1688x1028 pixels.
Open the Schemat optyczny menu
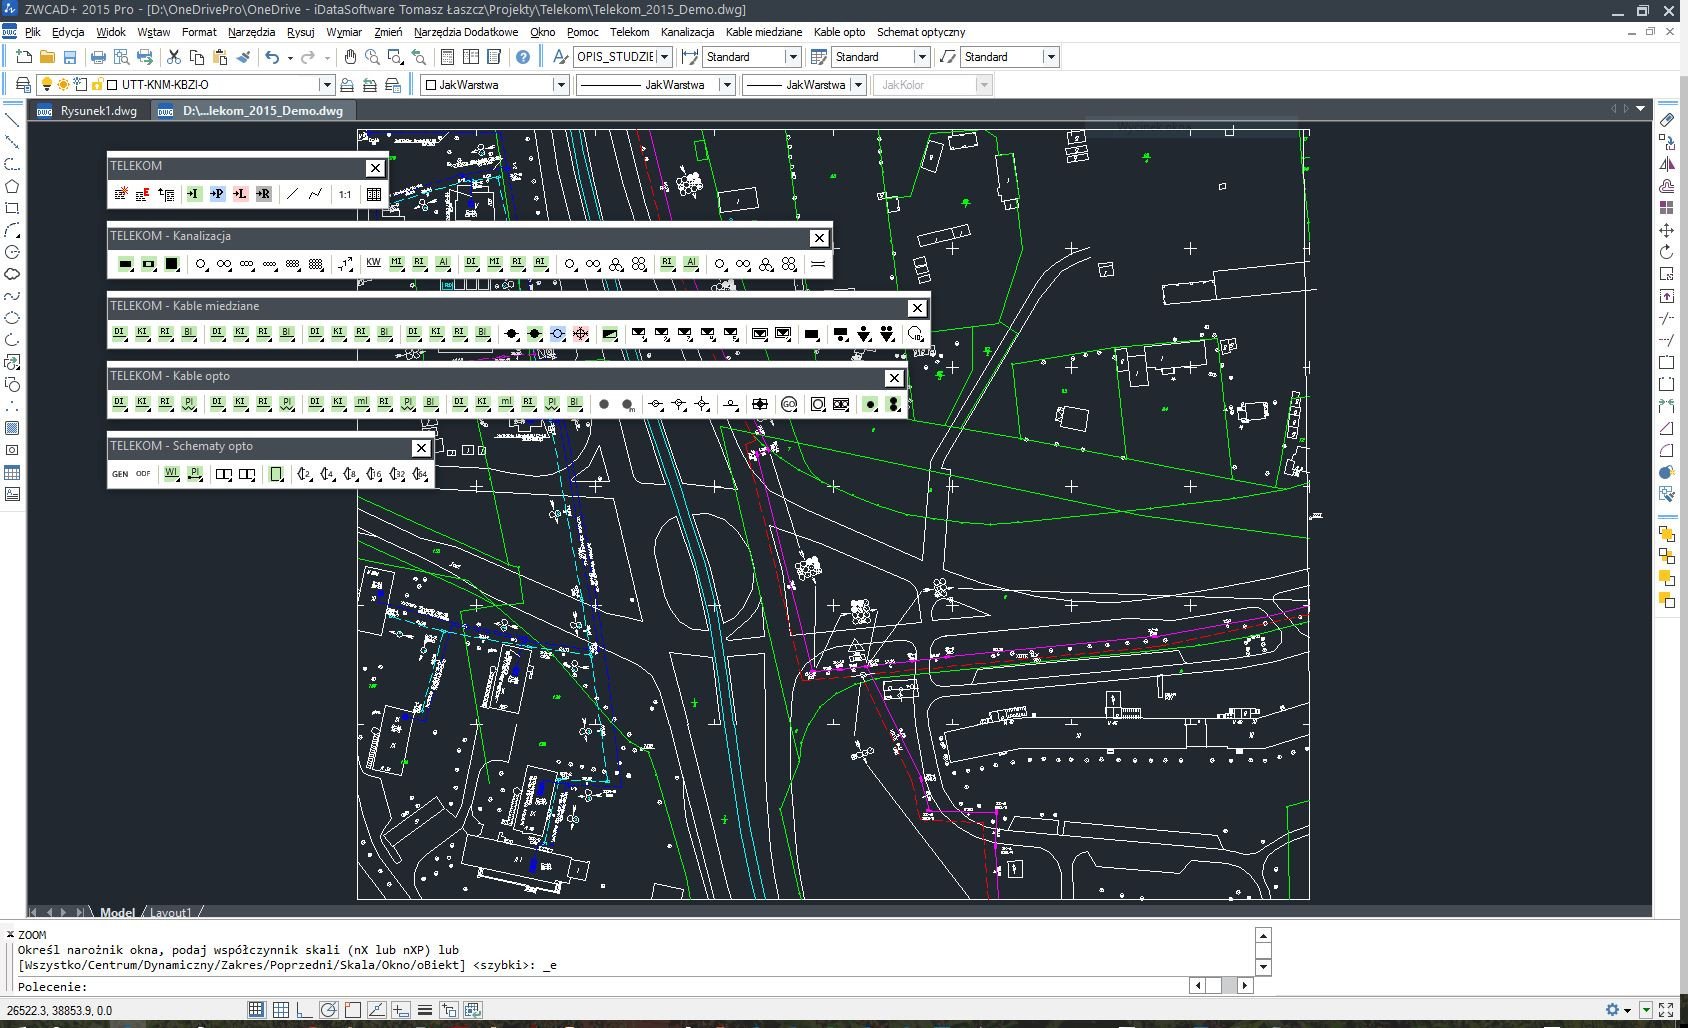(x=921, y=32)
